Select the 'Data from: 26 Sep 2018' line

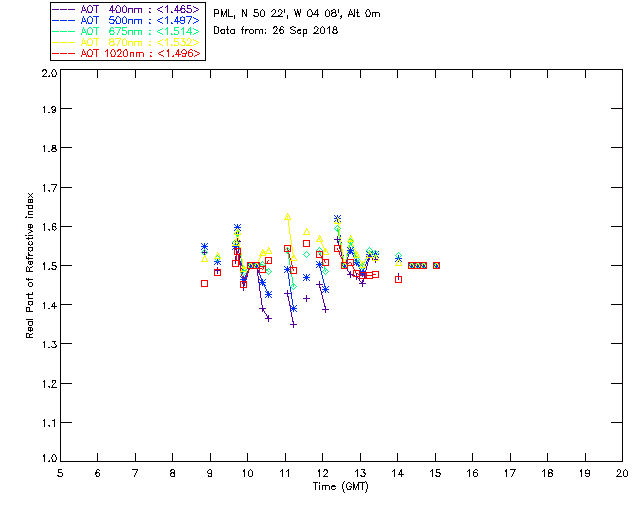click(x=276, y=31)
